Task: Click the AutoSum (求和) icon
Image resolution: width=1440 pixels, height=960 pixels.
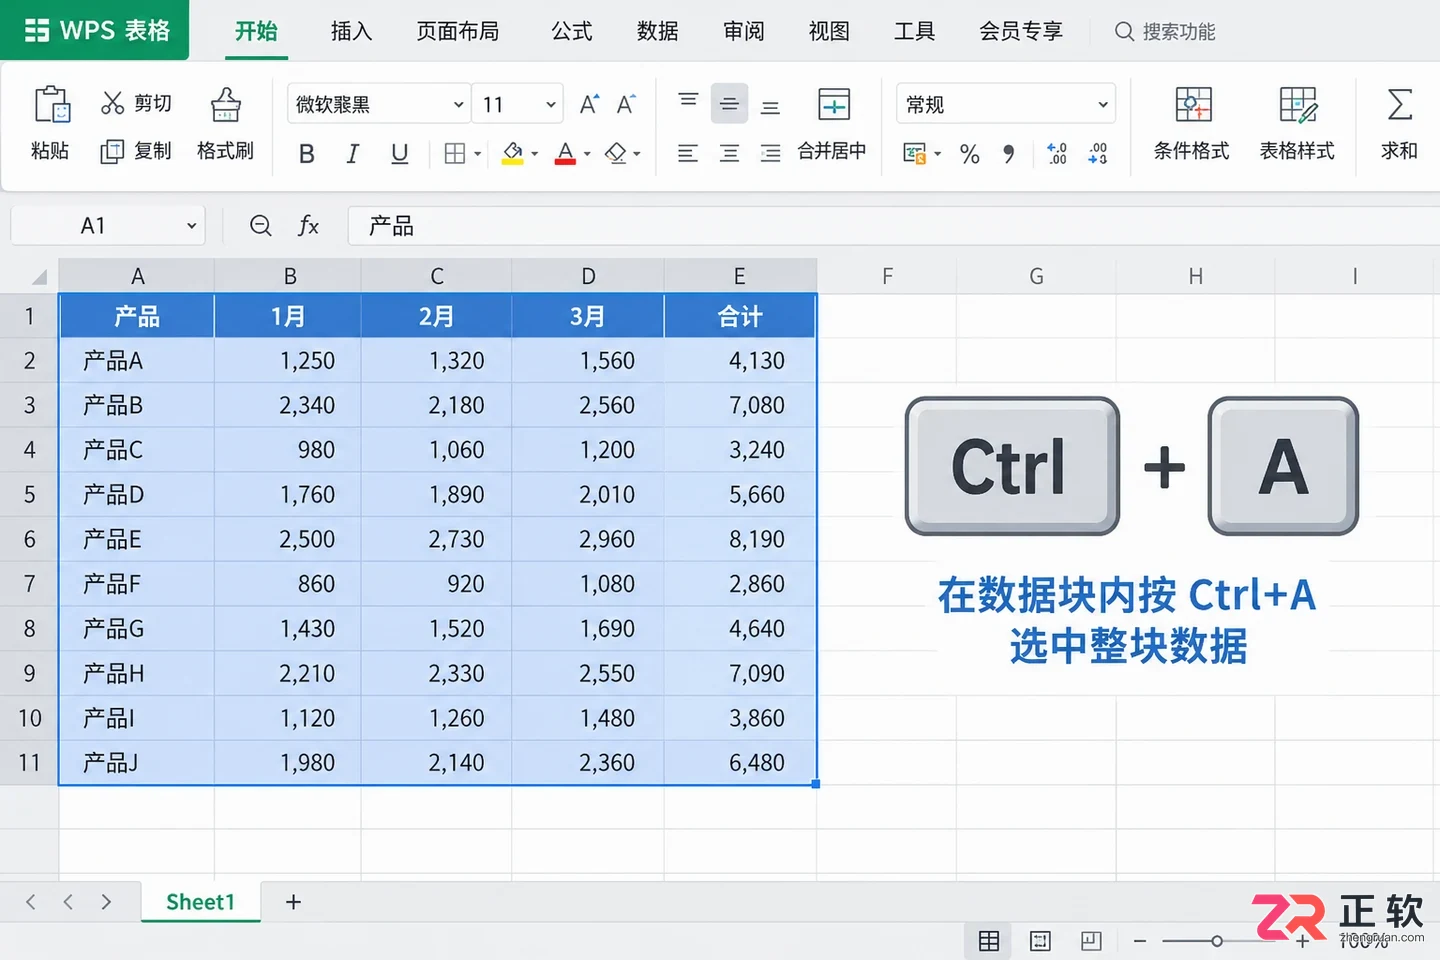Action: (1400, 104)
